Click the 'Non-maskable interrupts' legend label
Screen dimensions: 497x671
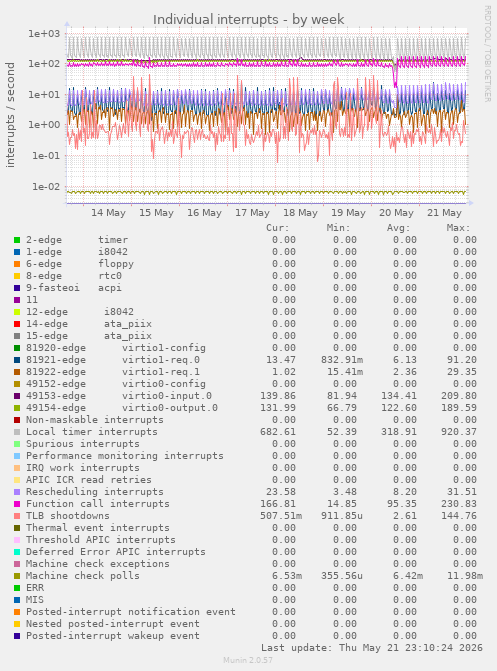click(x=95, y=420)
